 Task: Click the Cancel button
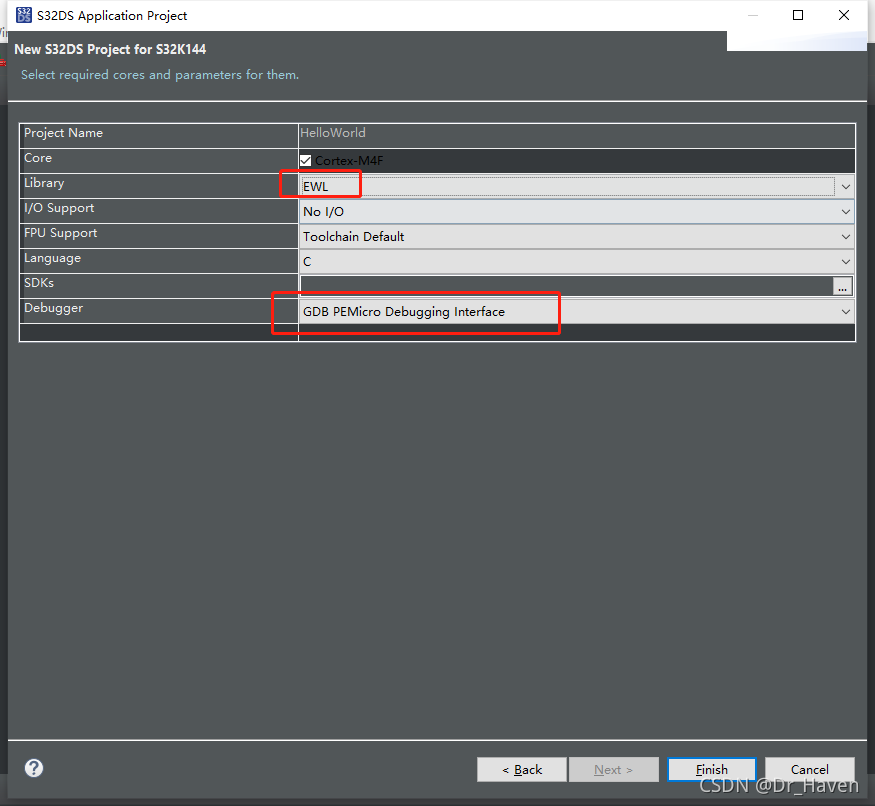click(809, 770)
